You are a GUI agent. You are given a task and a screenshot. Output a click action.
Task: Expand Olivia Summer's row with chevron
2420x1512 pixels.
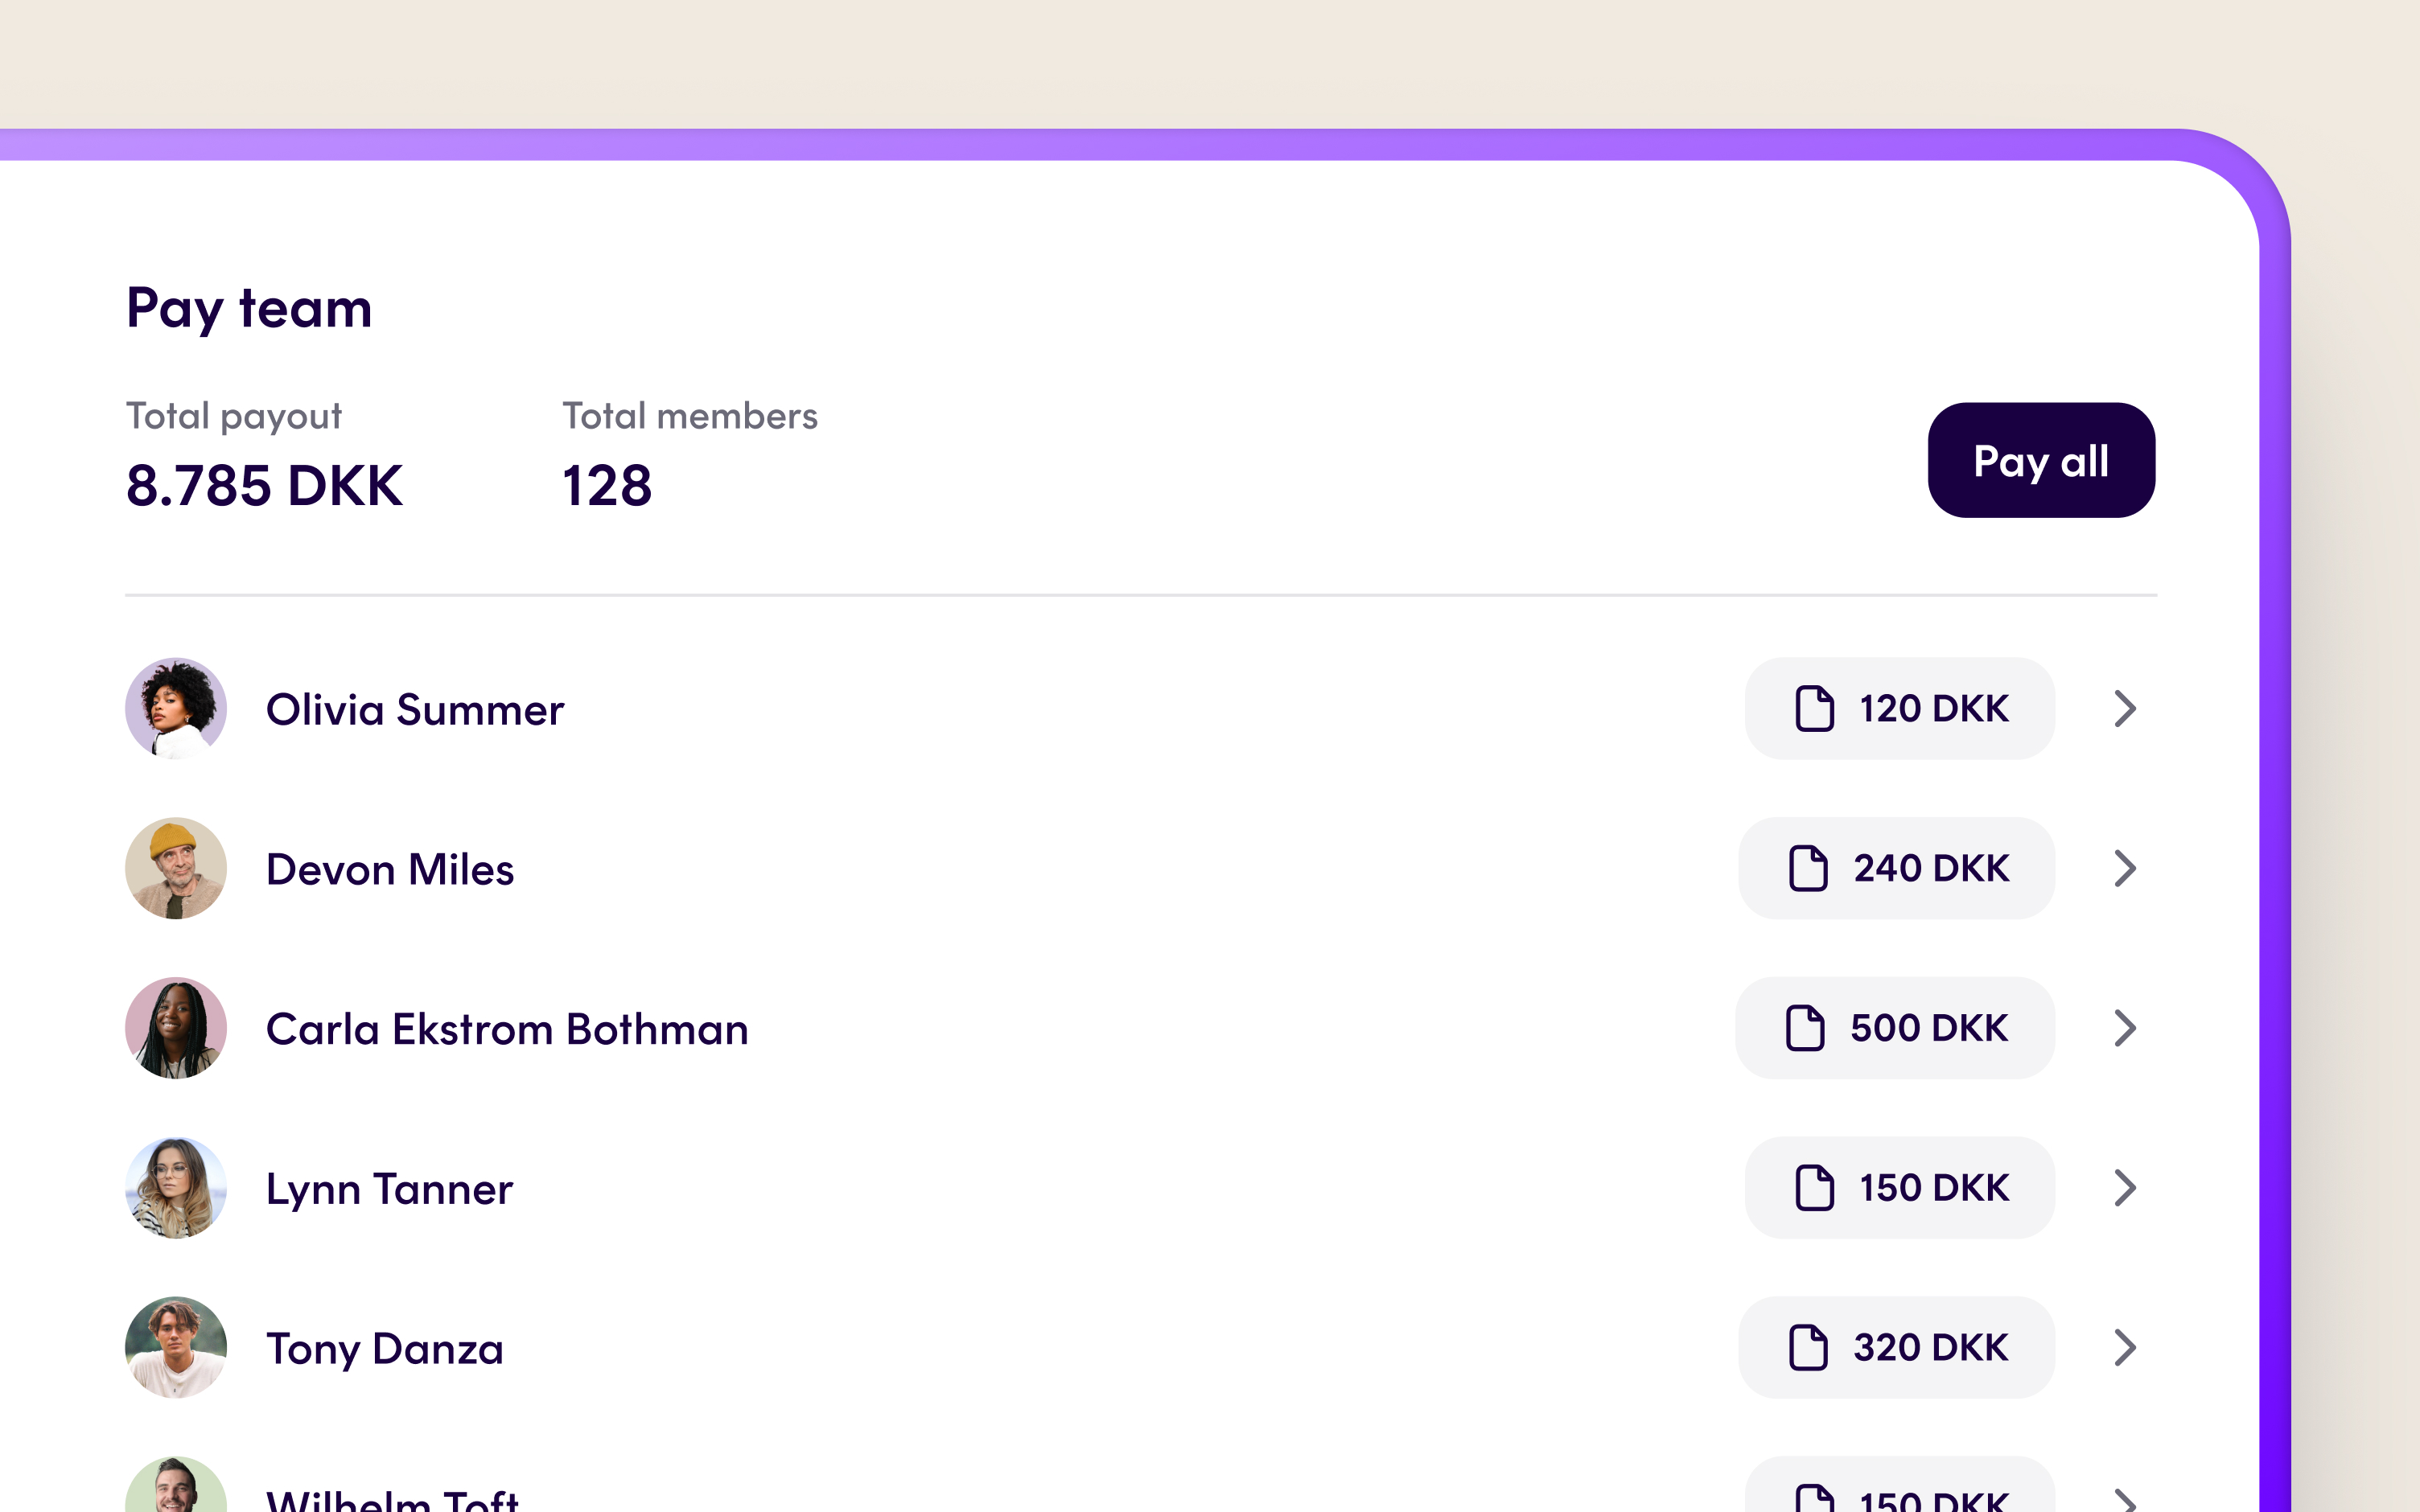[x=2125, y=709]
